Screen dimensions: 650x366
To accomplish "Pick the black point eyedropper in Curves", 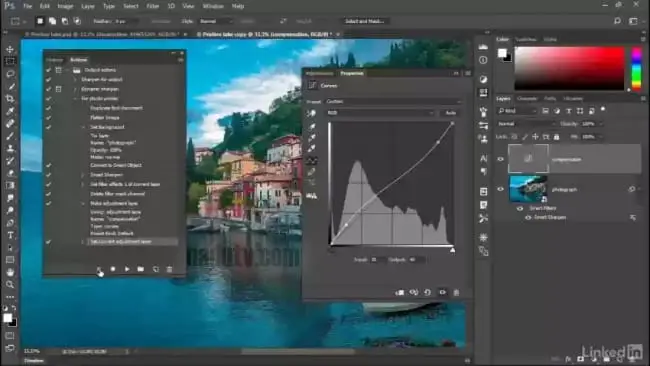I will (311, 126).
